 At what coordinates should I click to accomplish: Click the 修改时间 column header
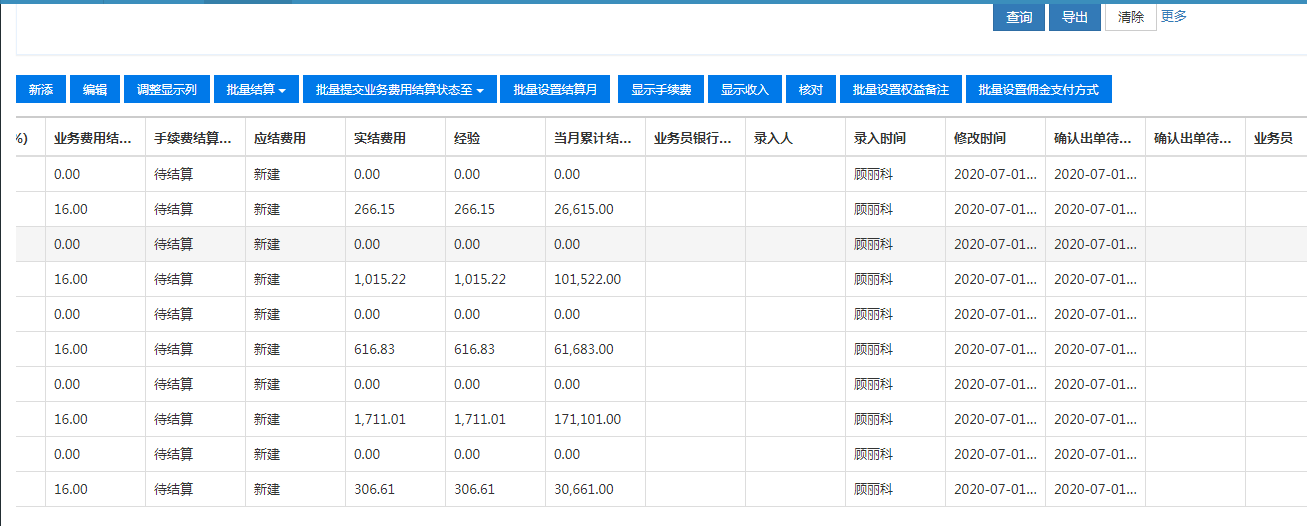tap(981, 139)
